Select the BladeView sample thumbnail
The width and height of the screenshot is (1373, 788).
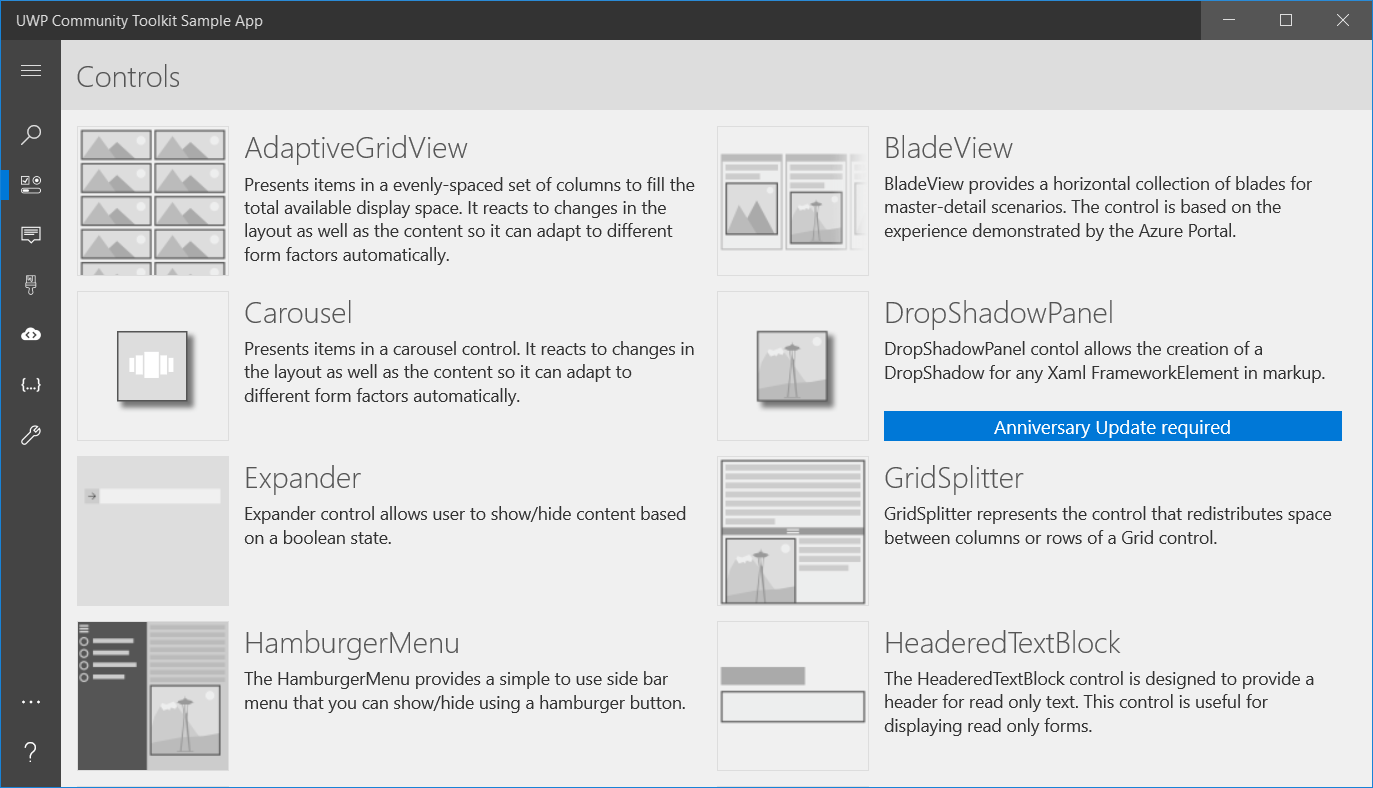point(793,201)
